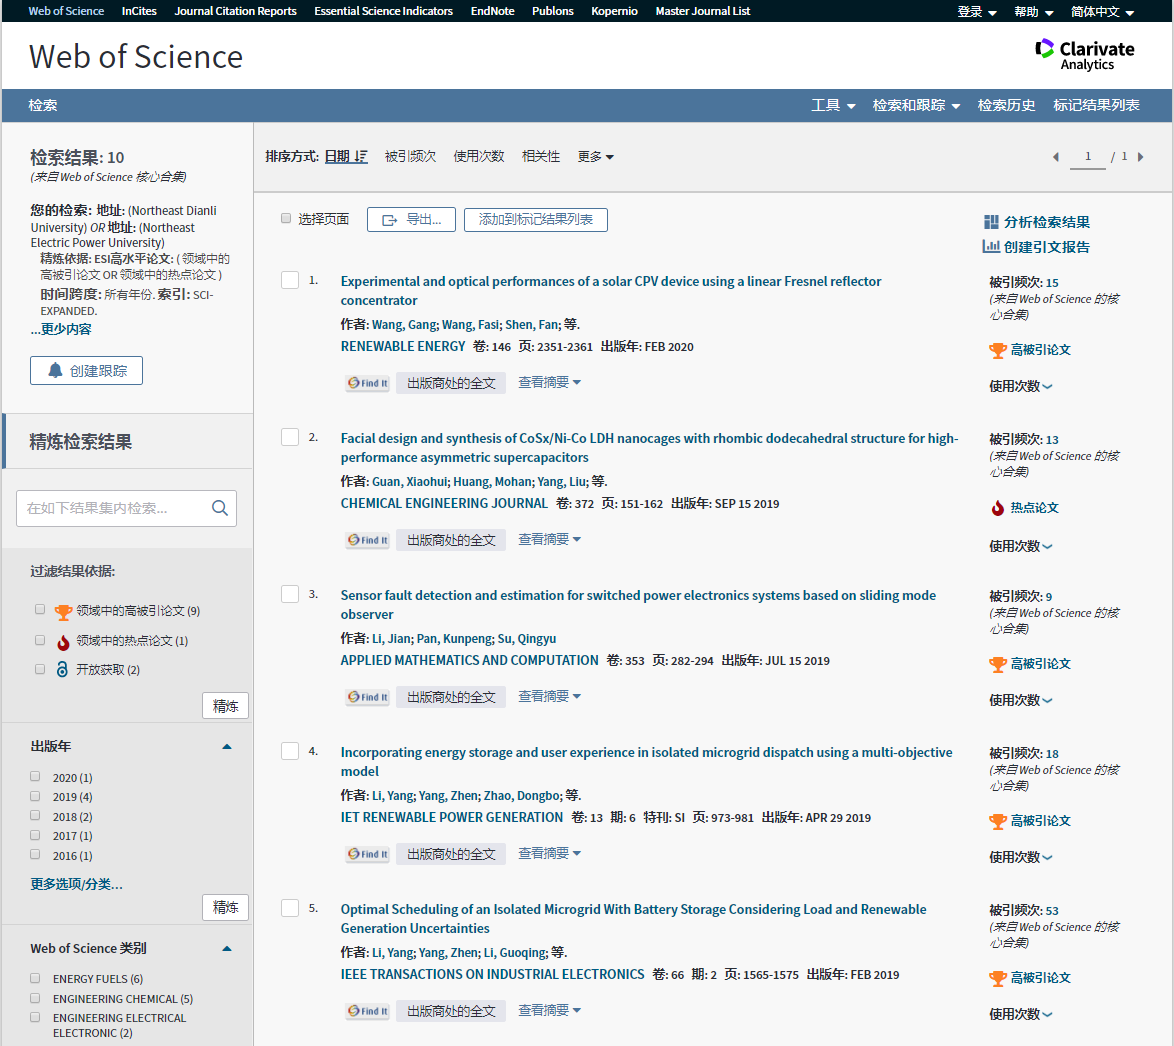1174x1046 pixels.
Task: Check the ENERGY FUELS (6) category
Action: (35, 978)
